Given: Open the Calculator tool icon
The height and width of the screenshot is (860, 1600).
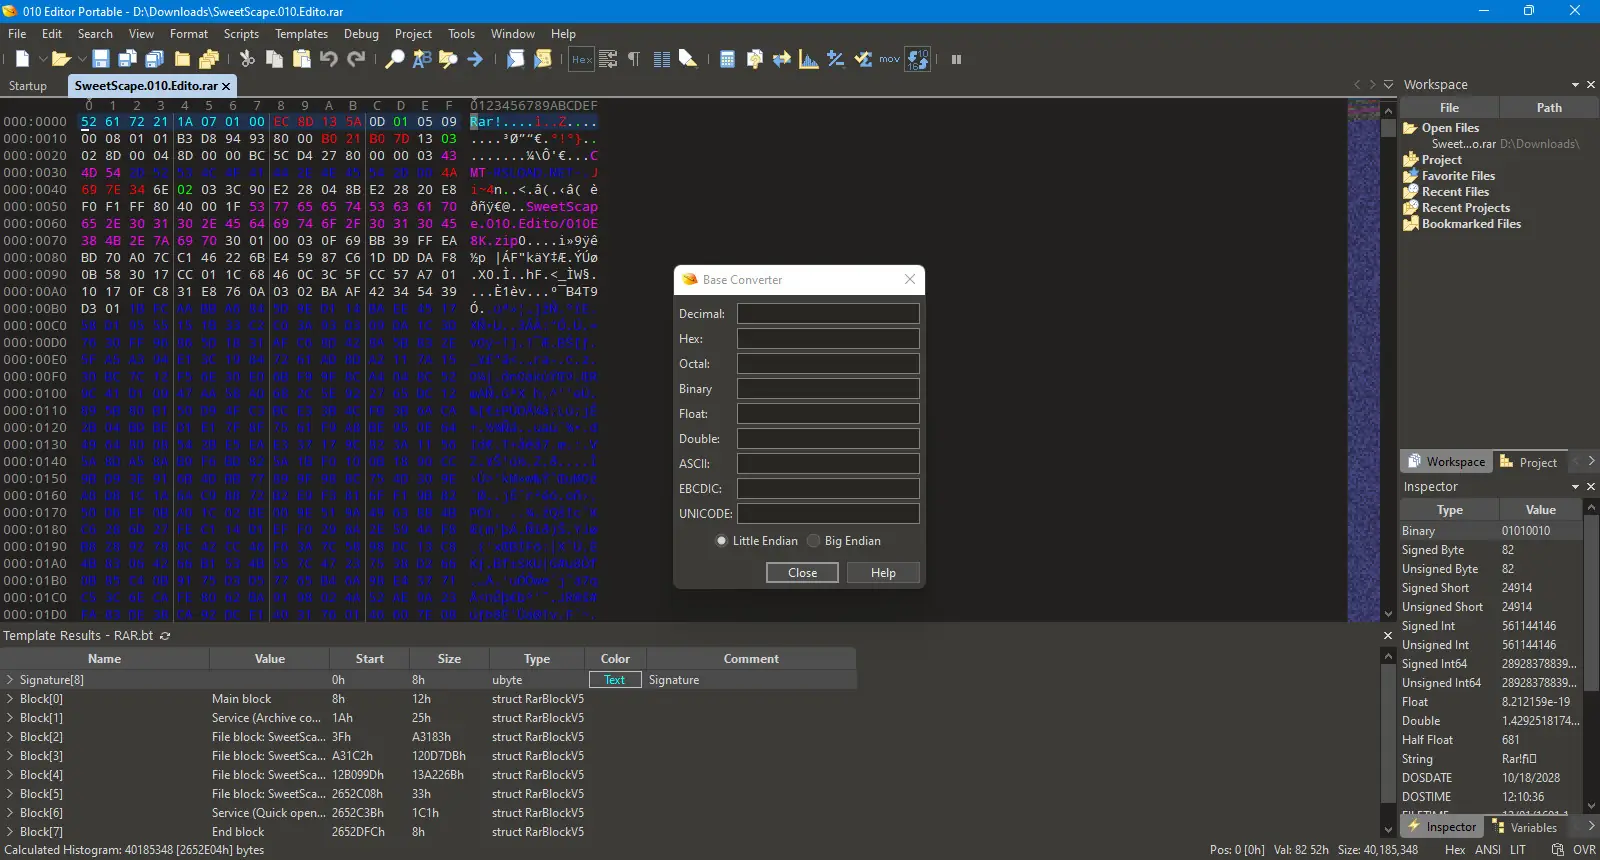Looking at the screenshot, I should pos(727,59).
